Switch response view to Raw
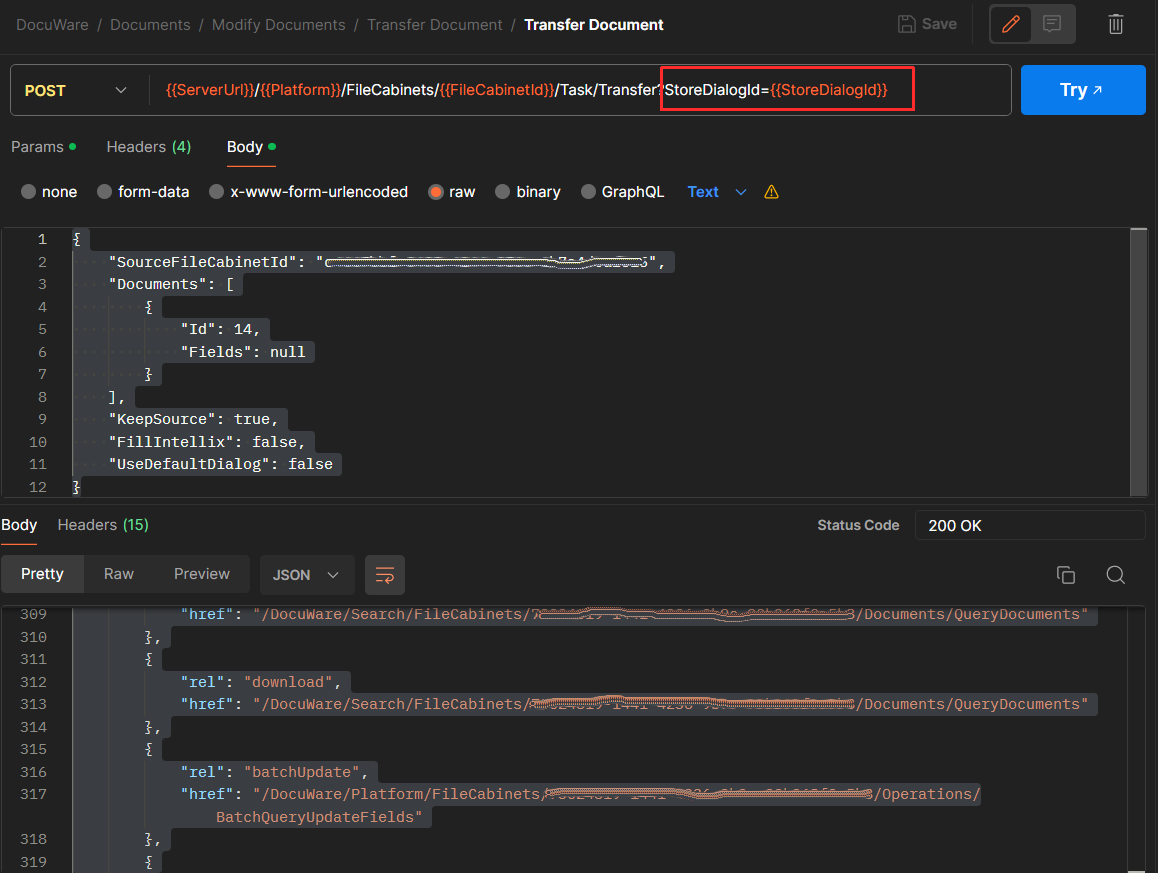 [119, 574]
